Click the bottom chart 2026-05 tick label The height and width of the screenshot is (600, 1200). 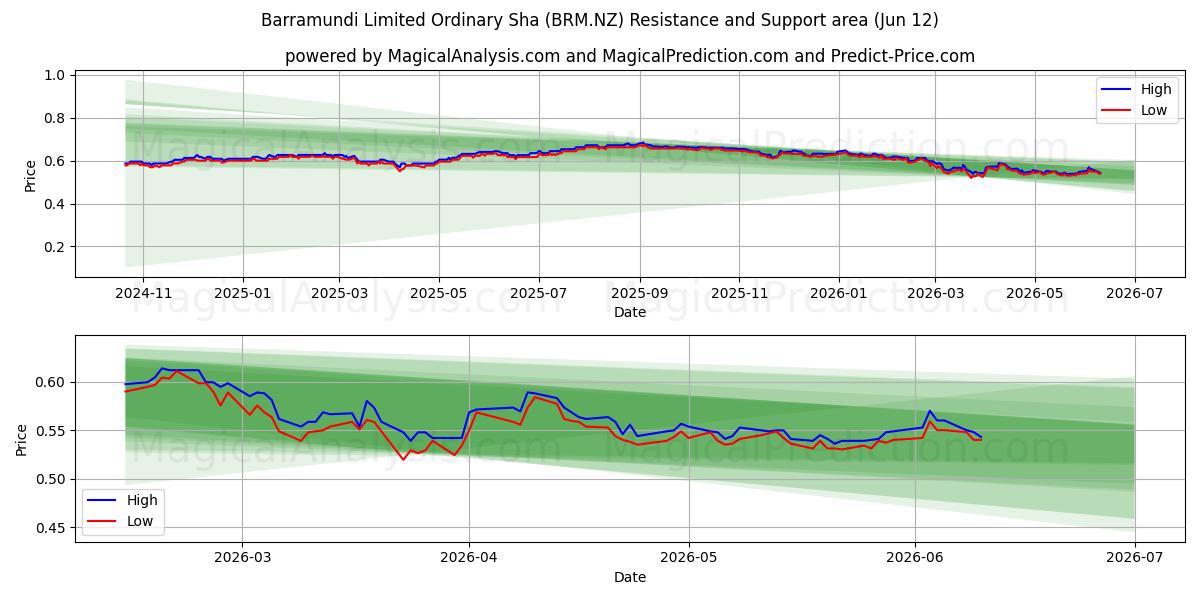(x=690, y=558)
